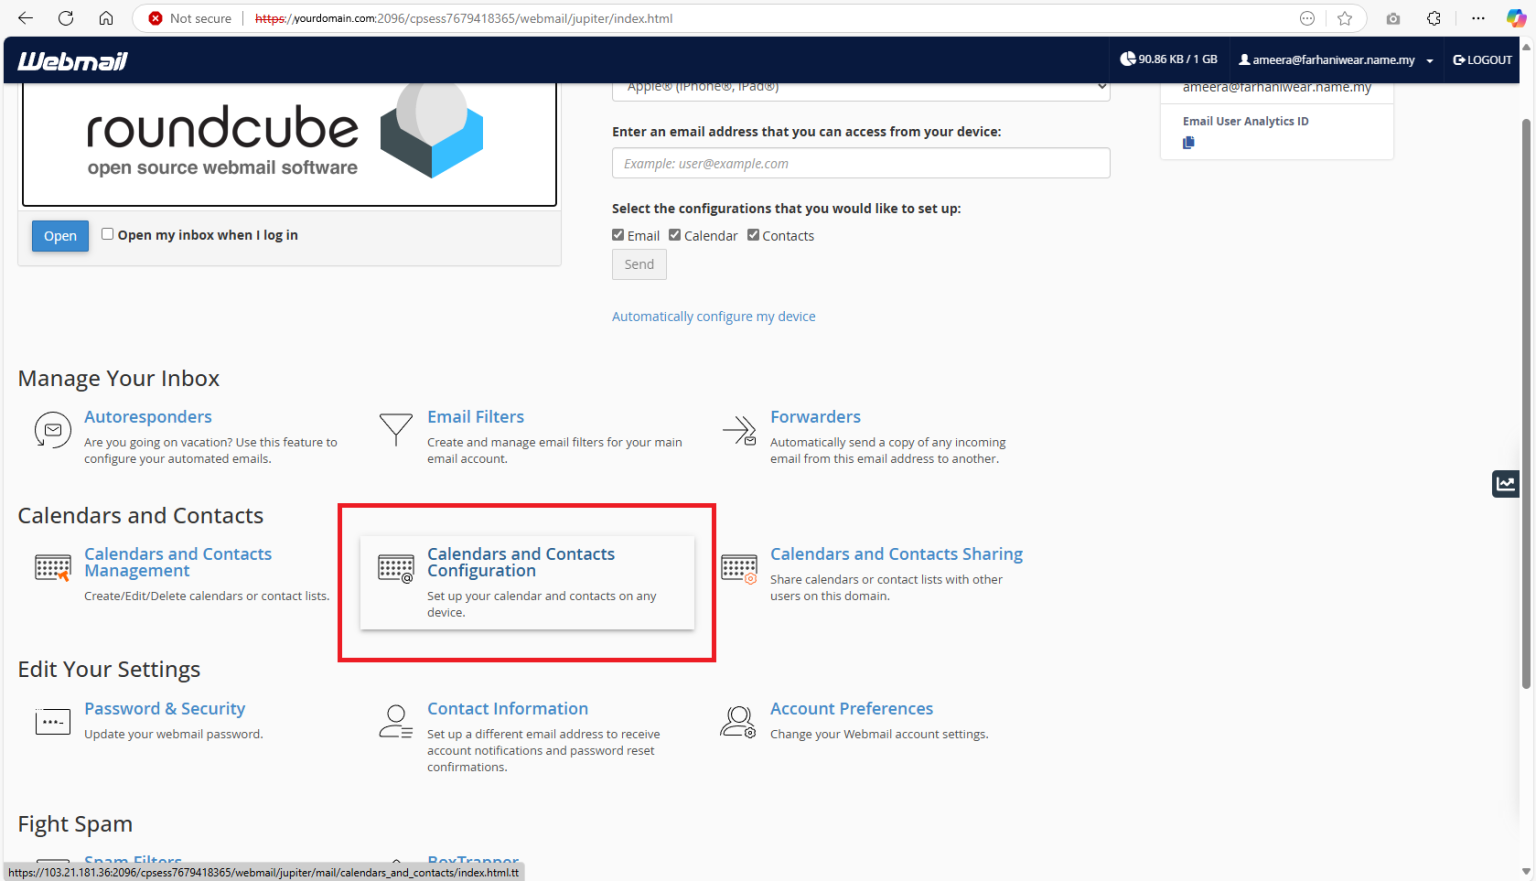Enable Open my inbox when I log in

click(x=107, y=233)
